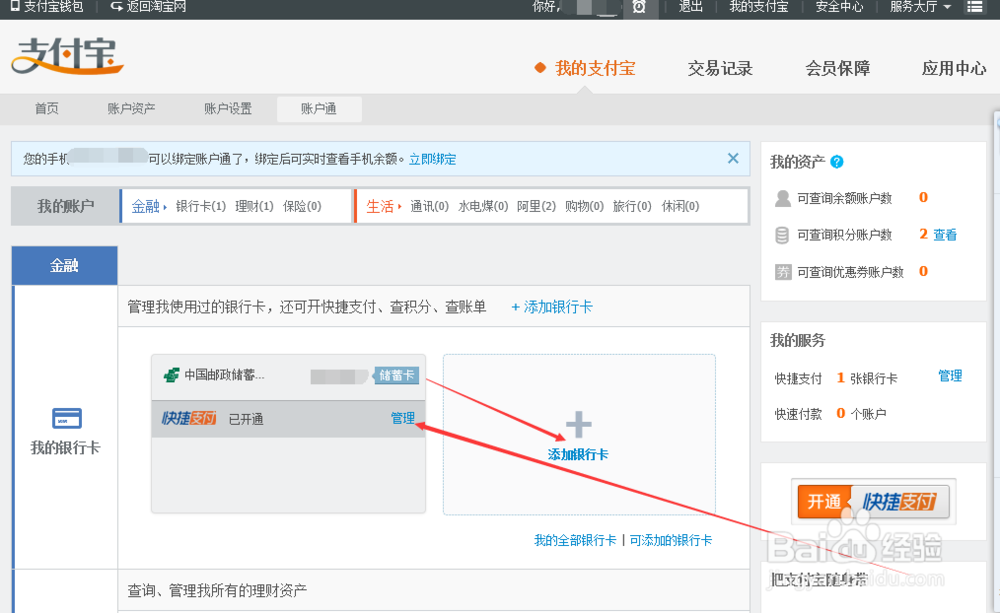Select 购物(0) filter
This screenshot has width=1000, height=613.
(584, 207)
